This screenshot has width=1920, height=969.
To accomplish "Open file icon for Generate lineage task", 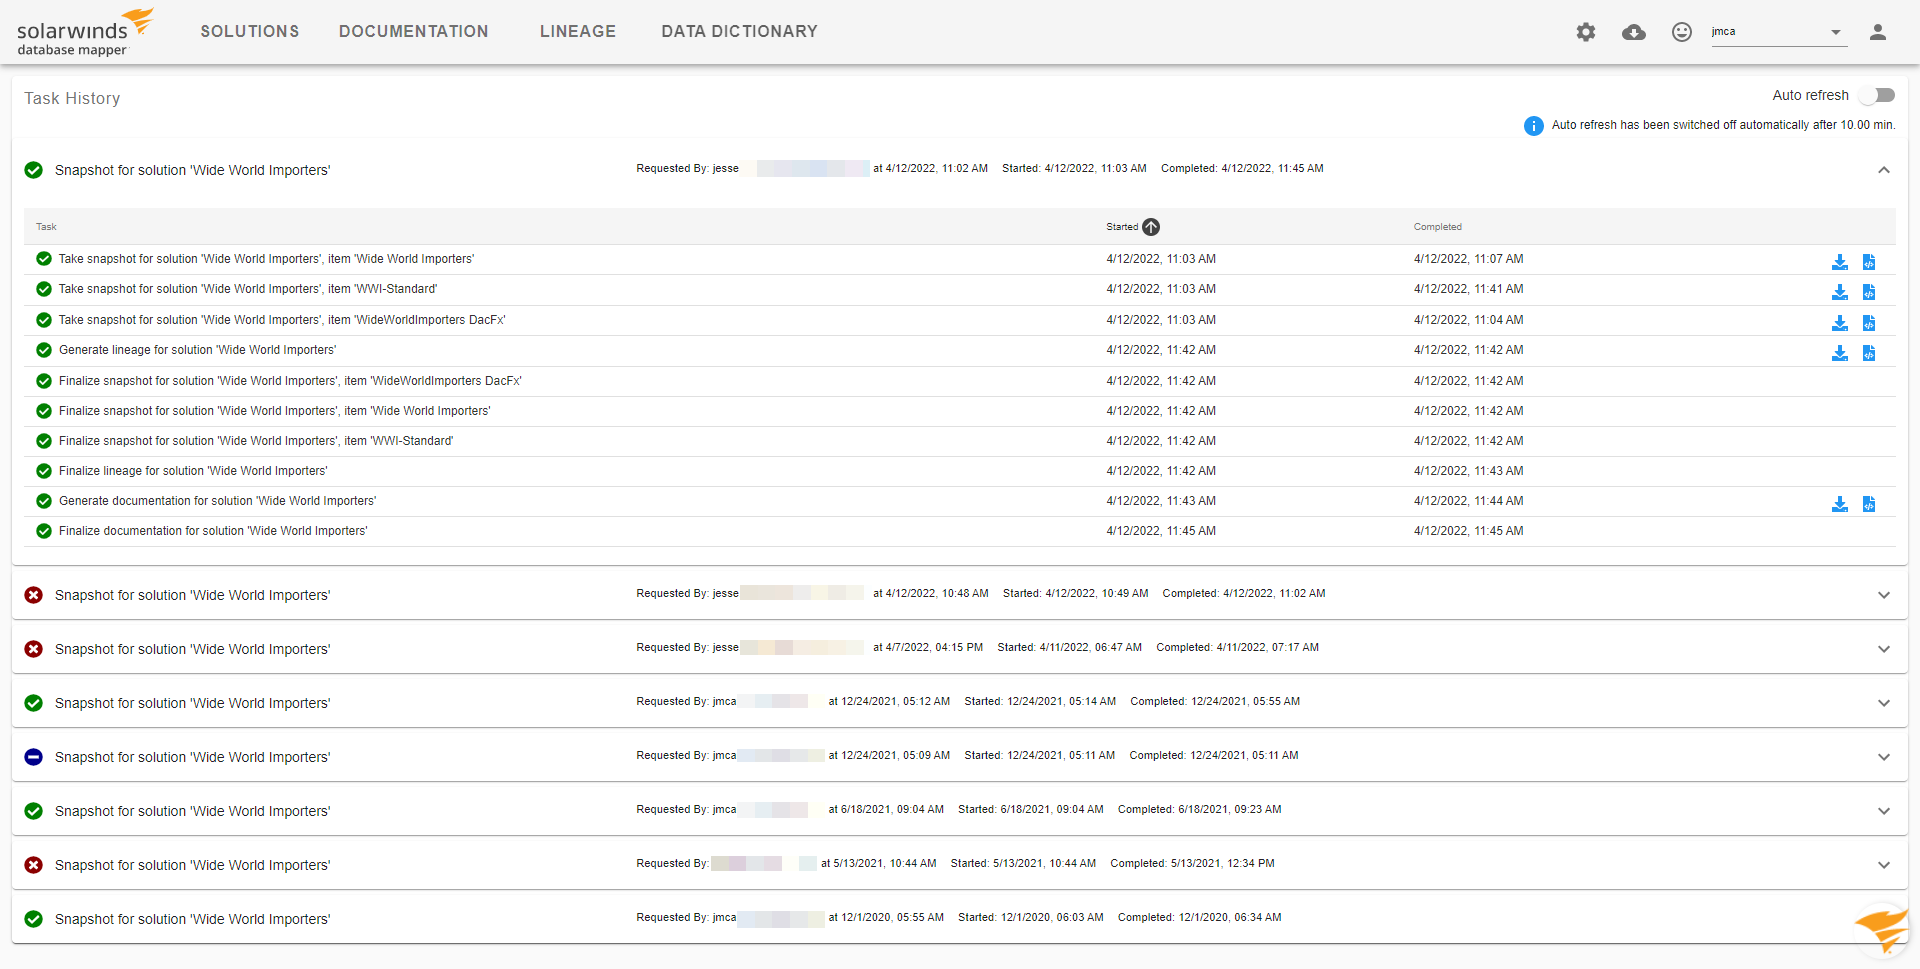I will click(1869, 353).
